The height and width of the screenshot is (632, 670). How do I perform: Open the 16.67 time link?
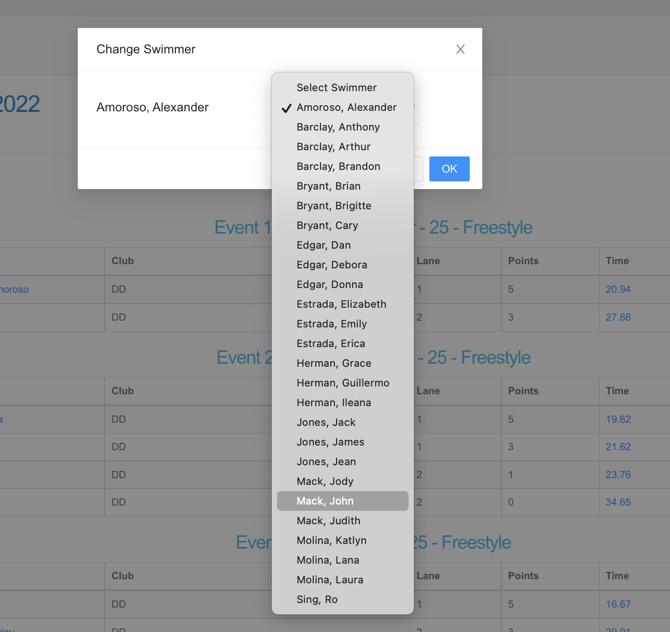pyautogui.click(x=618, y=605)
